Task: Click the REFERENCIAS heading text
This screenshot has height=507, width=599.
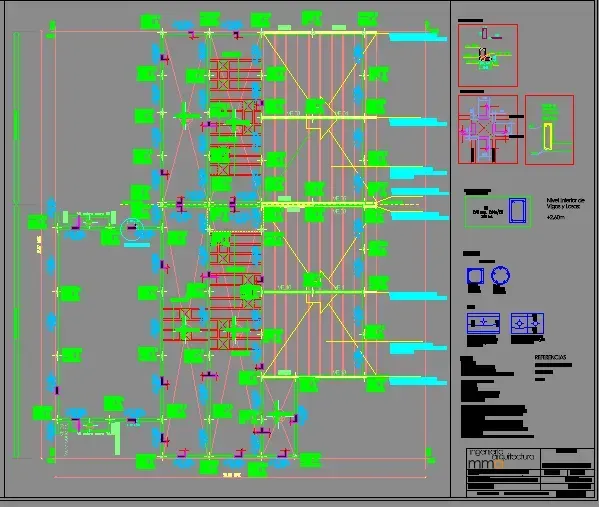Action: (550, 358)
